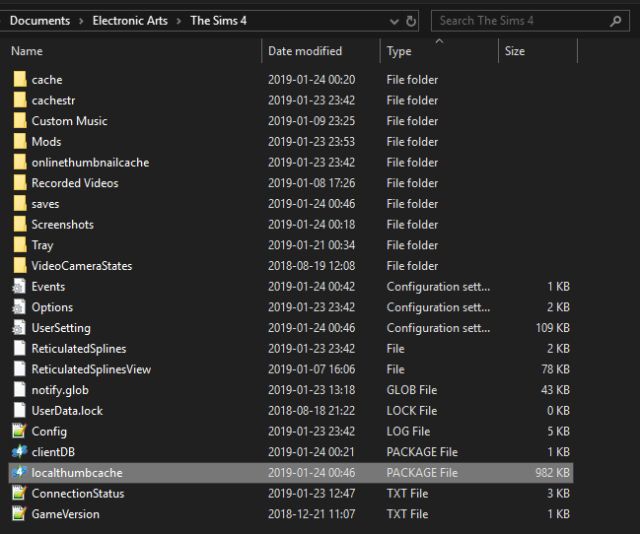Select the Mods folder icon

(20, 141)
